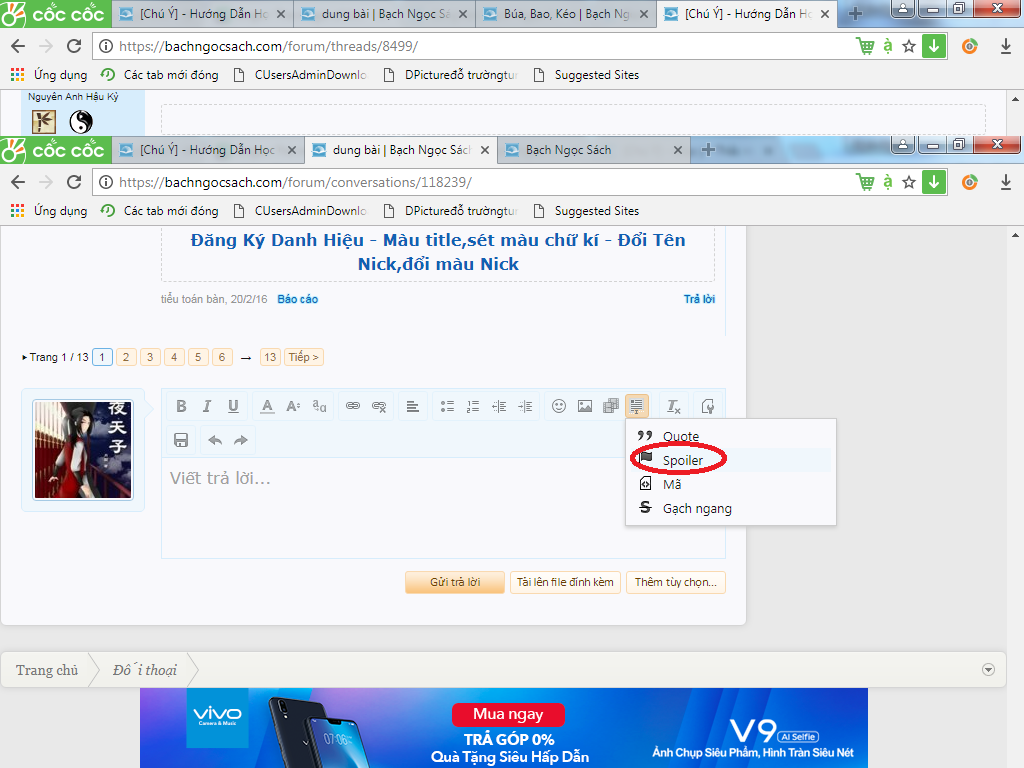Go to the next page with Tiếp >
Image resolution: width=1024 pixels, height=768 pixels.
point(304,357)
